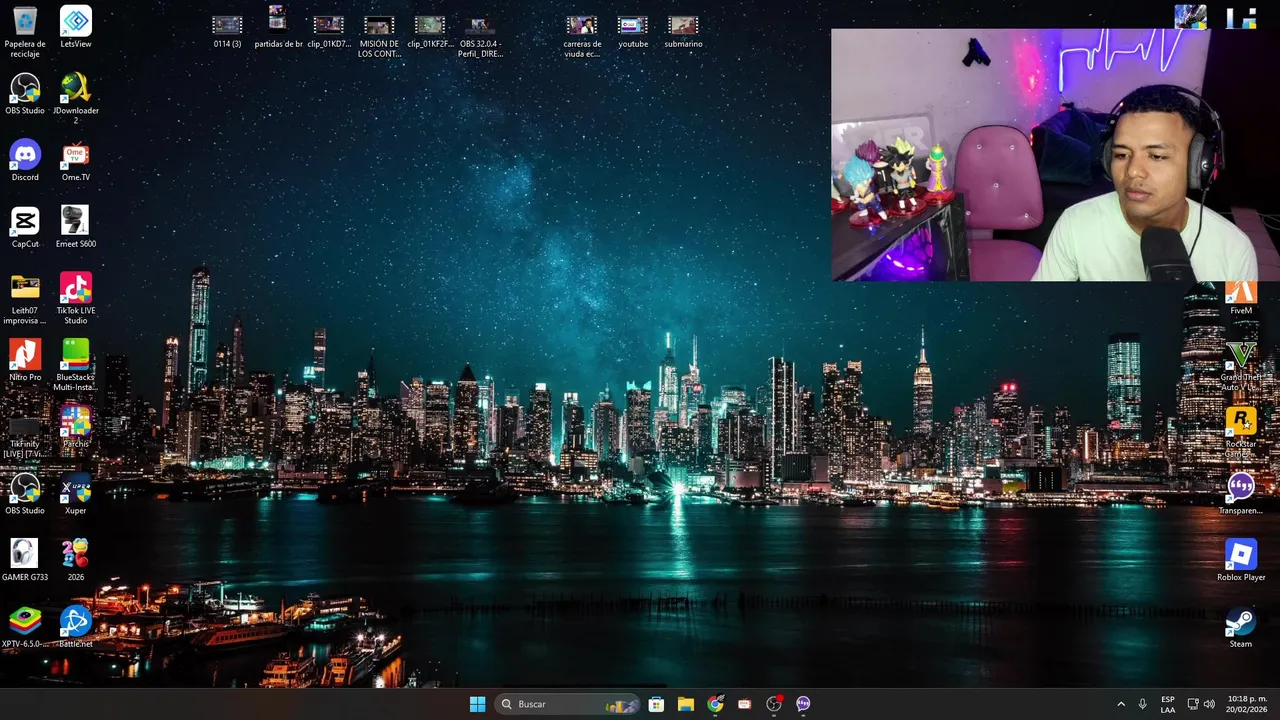Switch to OBS Studio on the taskbar
The height and width of the screenshot is (720, 1280).
(x=774, y=704)
